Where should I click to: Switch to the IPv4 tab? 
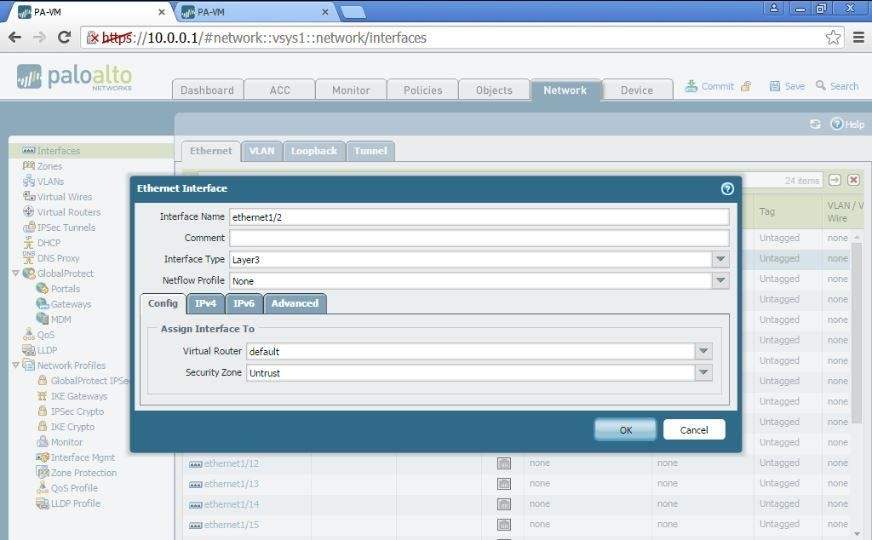(205, 303)
